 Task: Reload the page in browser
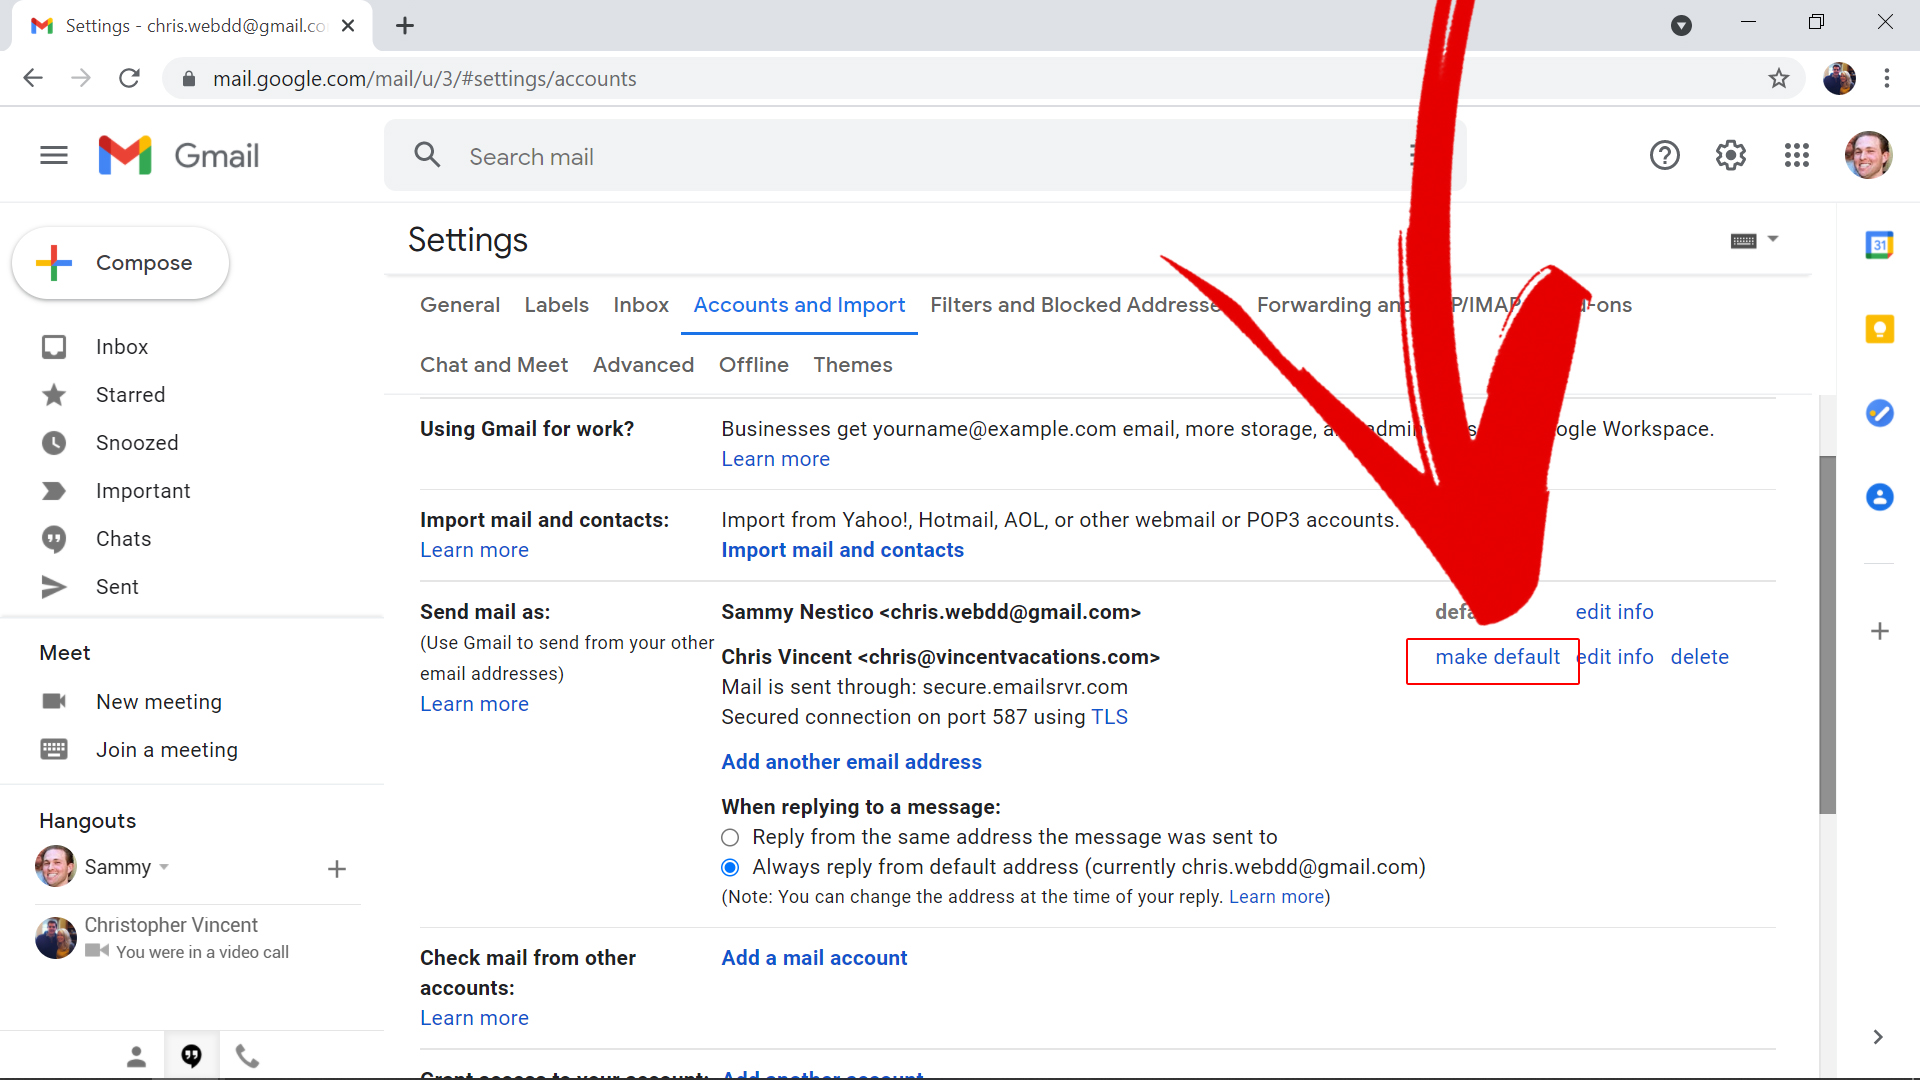(x=130, y=78)
